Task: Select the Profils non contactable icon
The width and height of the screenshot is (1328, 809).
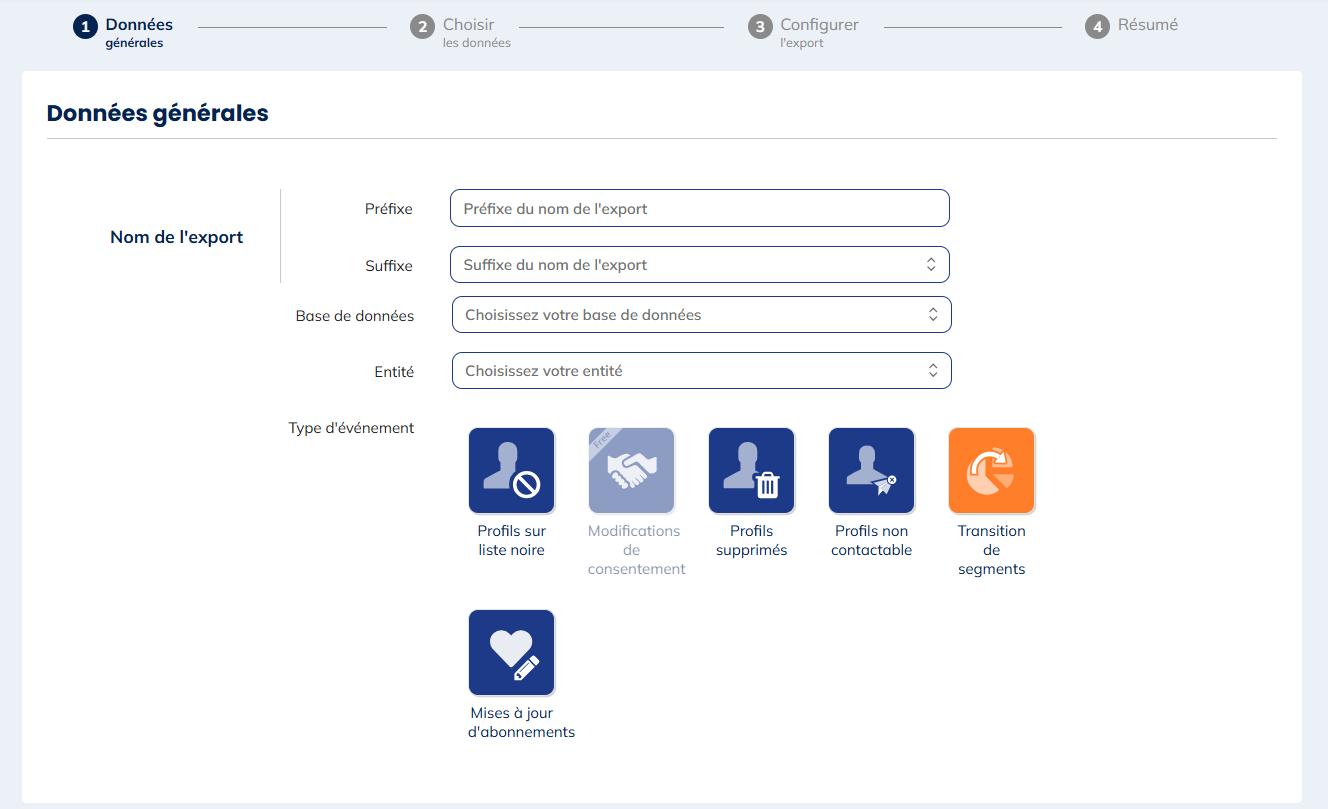Action: coord(871,471)
